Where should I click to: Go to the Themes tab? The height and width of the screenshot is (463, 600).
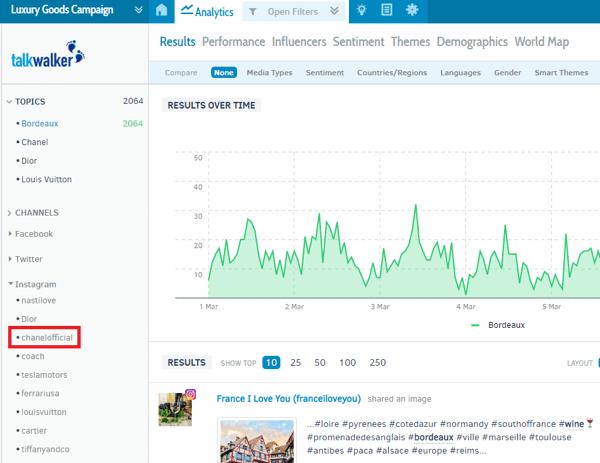pyautogui.click(x=410, y=42)
